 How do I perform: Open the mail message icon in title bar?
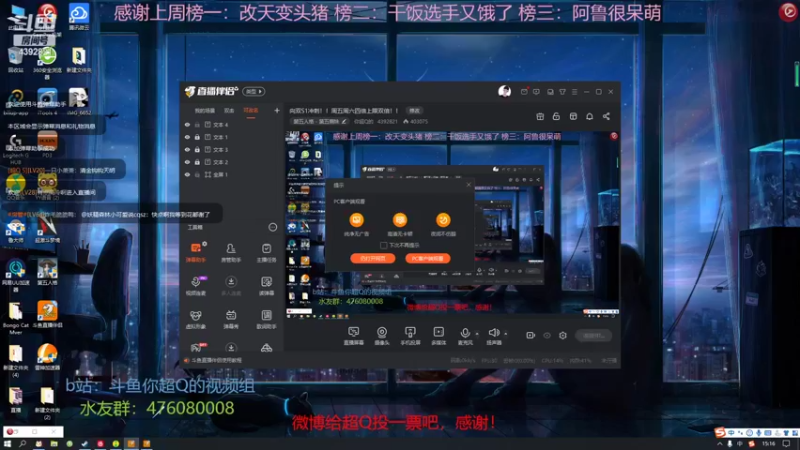(524, 92)
